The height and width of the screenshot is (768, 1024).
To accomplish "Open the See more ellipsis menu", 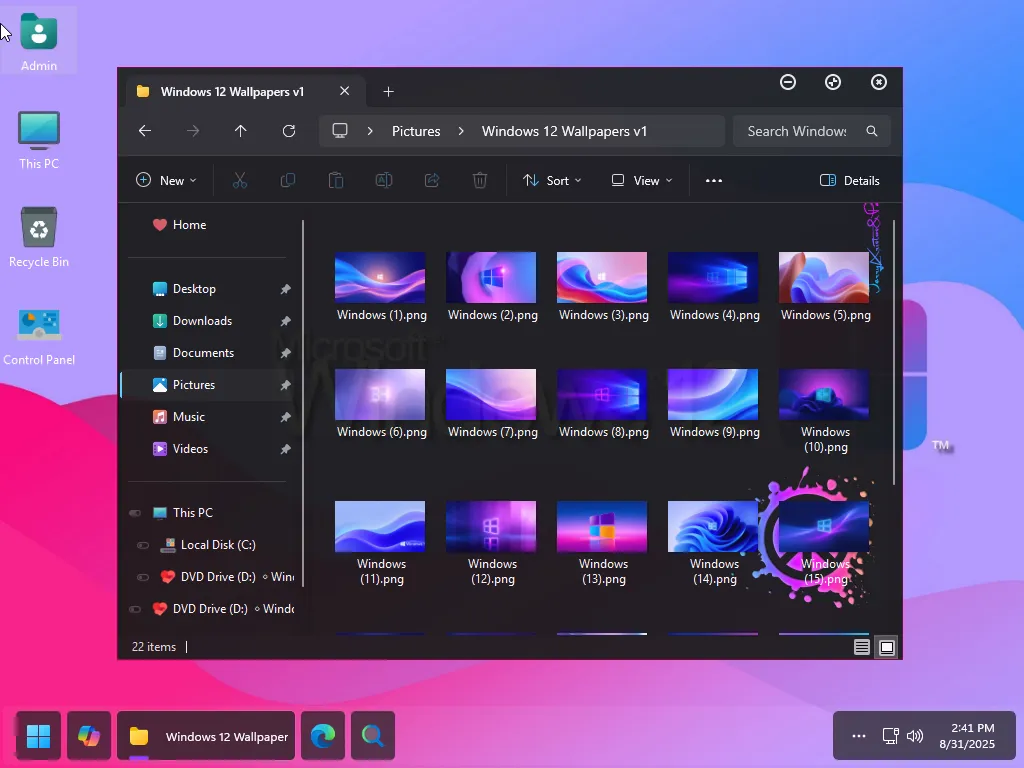I will coord(714,180).
